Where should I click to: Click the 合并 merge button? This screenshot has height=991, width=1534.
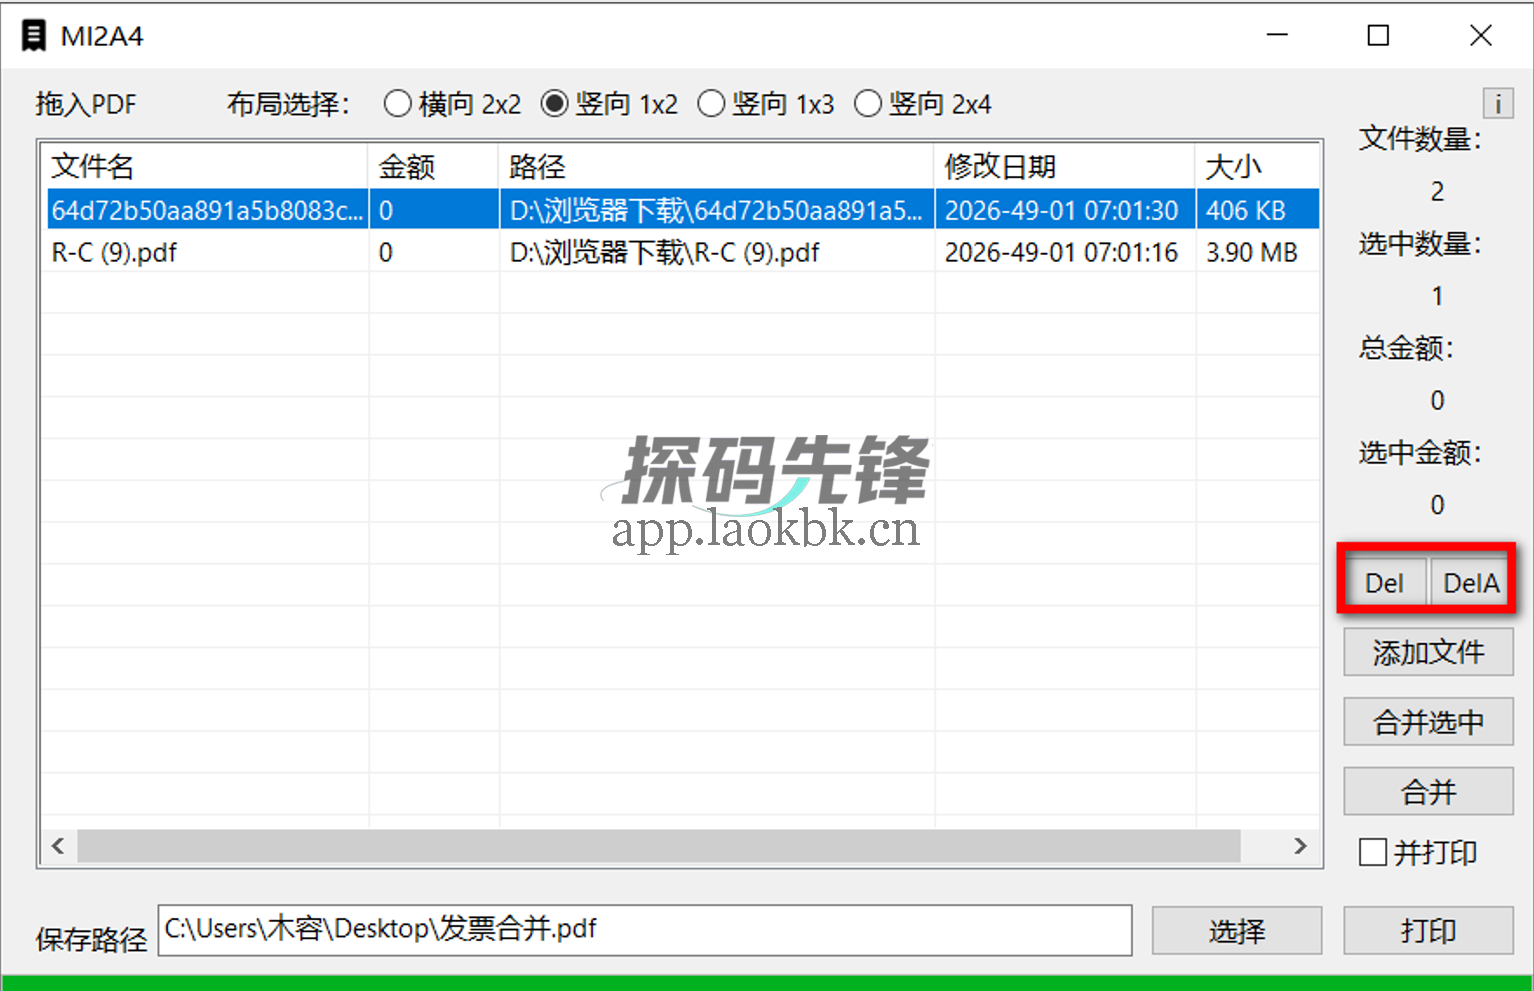[x=1428, y=791]
